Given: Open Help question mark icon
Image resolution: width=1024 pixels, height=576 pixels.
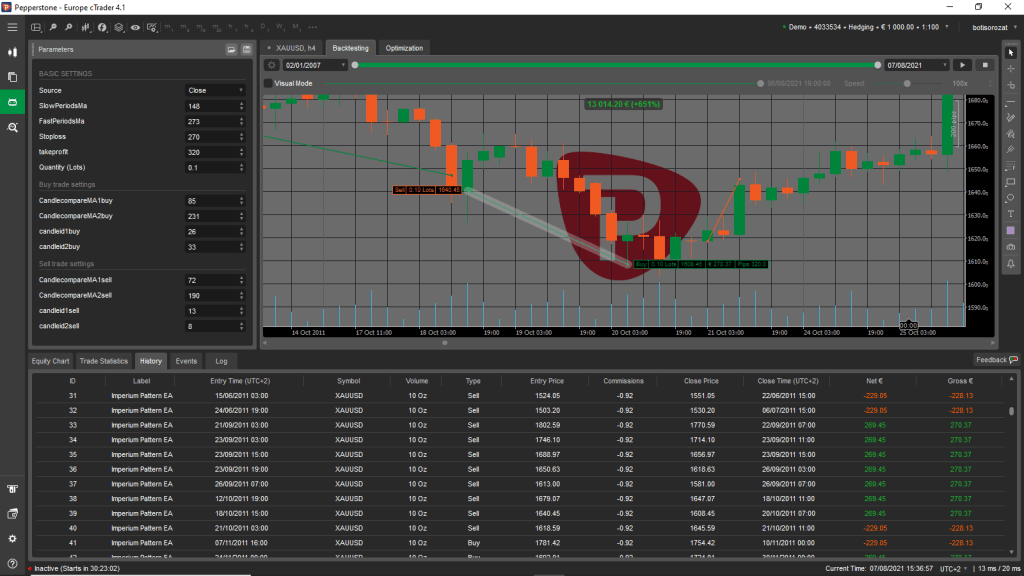Looking at the screenshot, I should click(12, 562).
